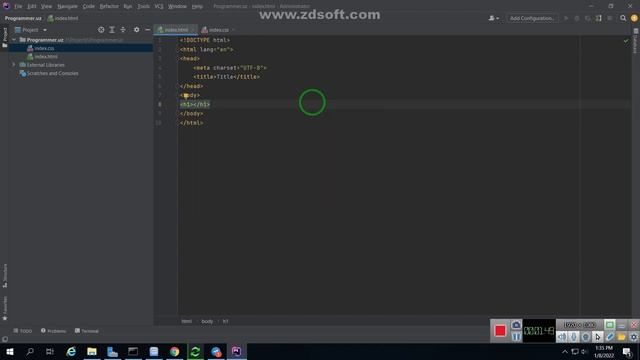Open the TODO tool window
This screenshot has width=640, height=360.
click(x=22, y=331)
